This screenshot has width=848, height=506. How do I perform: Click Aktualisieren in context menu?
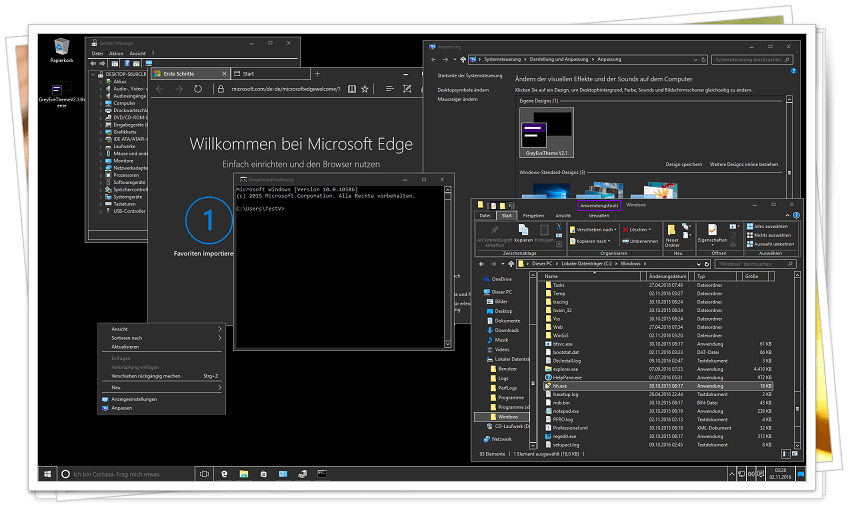(x=161, y=347)
